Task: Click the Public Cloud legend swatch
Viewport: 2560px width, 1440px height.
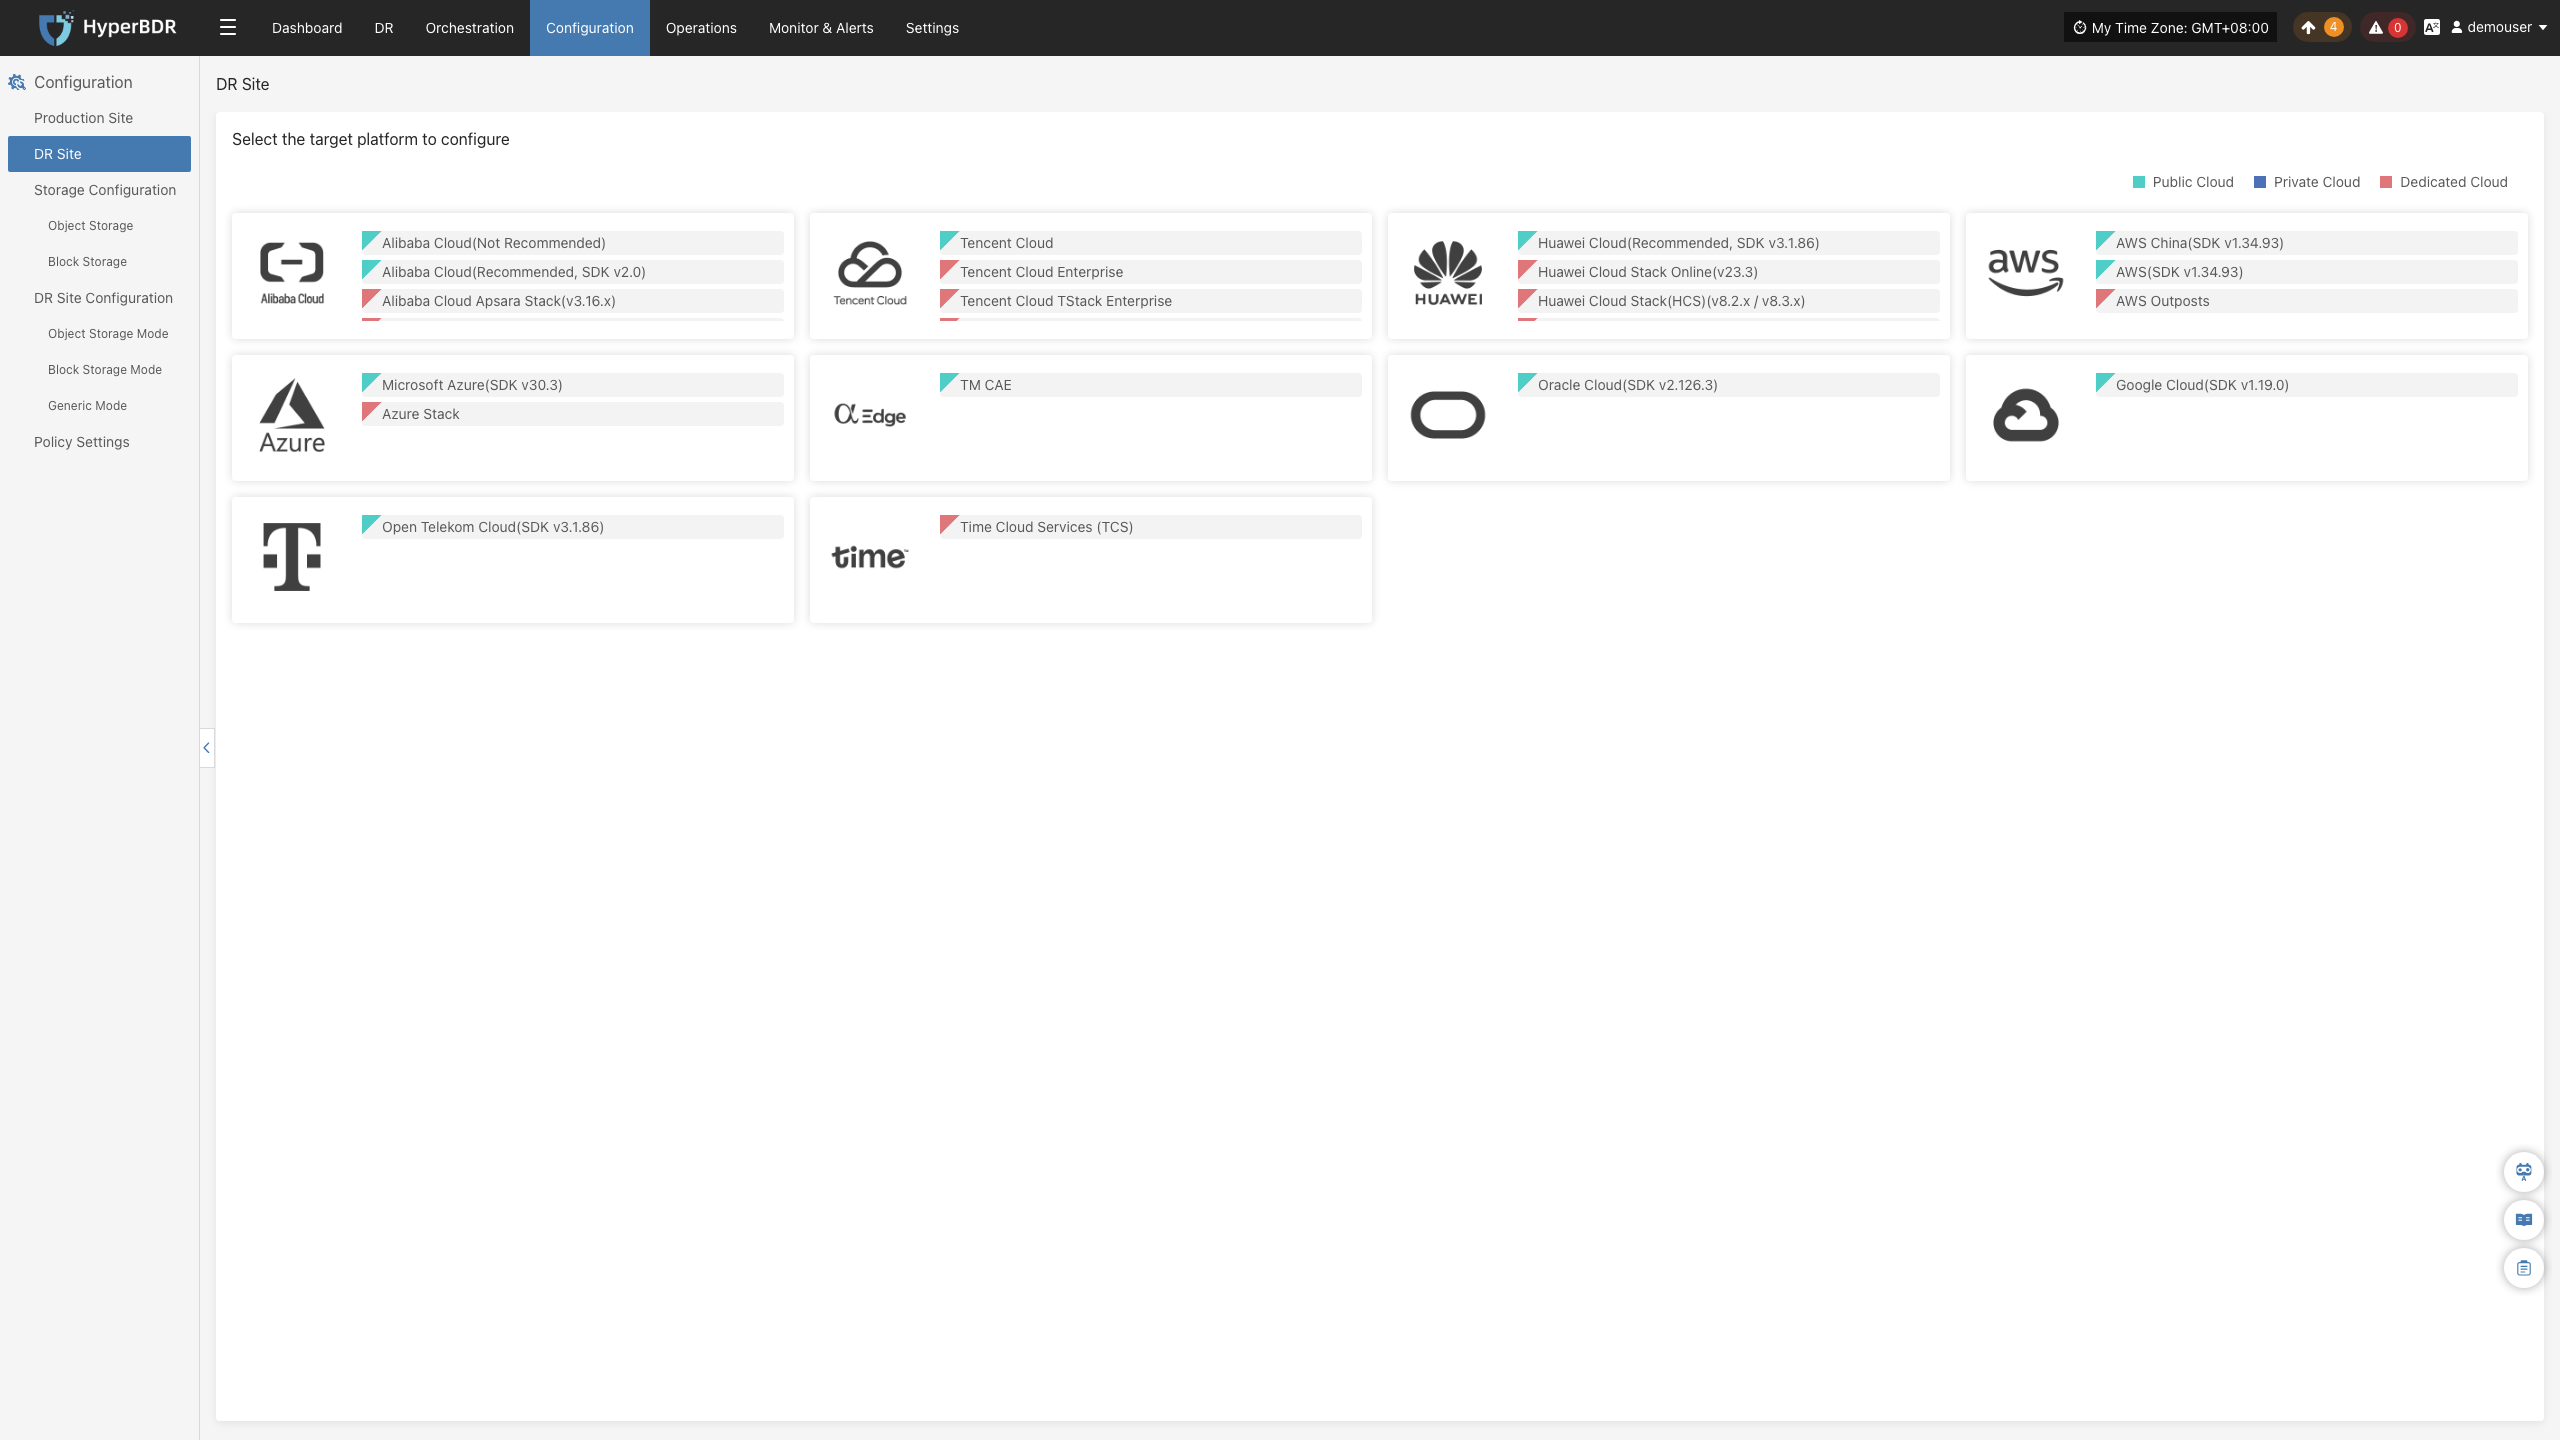Action: 2139,182
